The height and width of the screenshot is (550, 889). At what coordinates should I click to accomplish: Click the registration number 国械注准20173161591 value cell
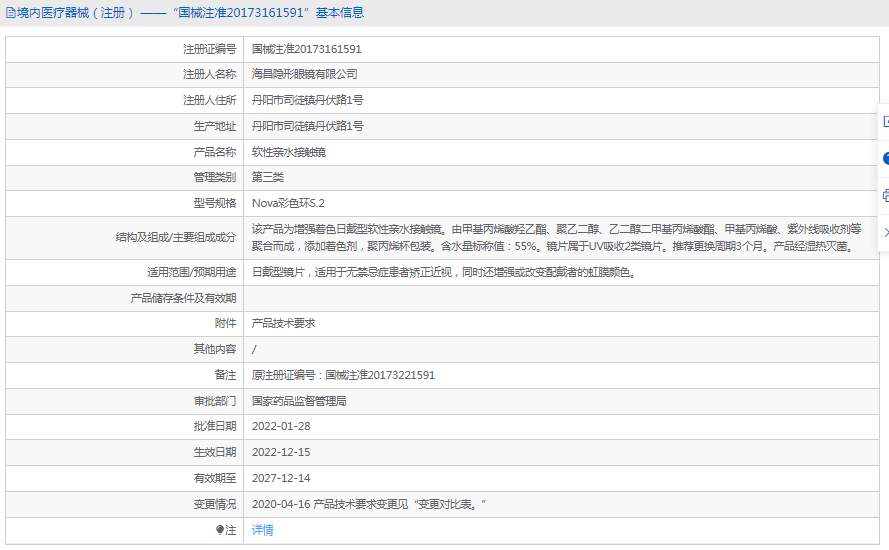pyautogui.click(x=306, y=49)
